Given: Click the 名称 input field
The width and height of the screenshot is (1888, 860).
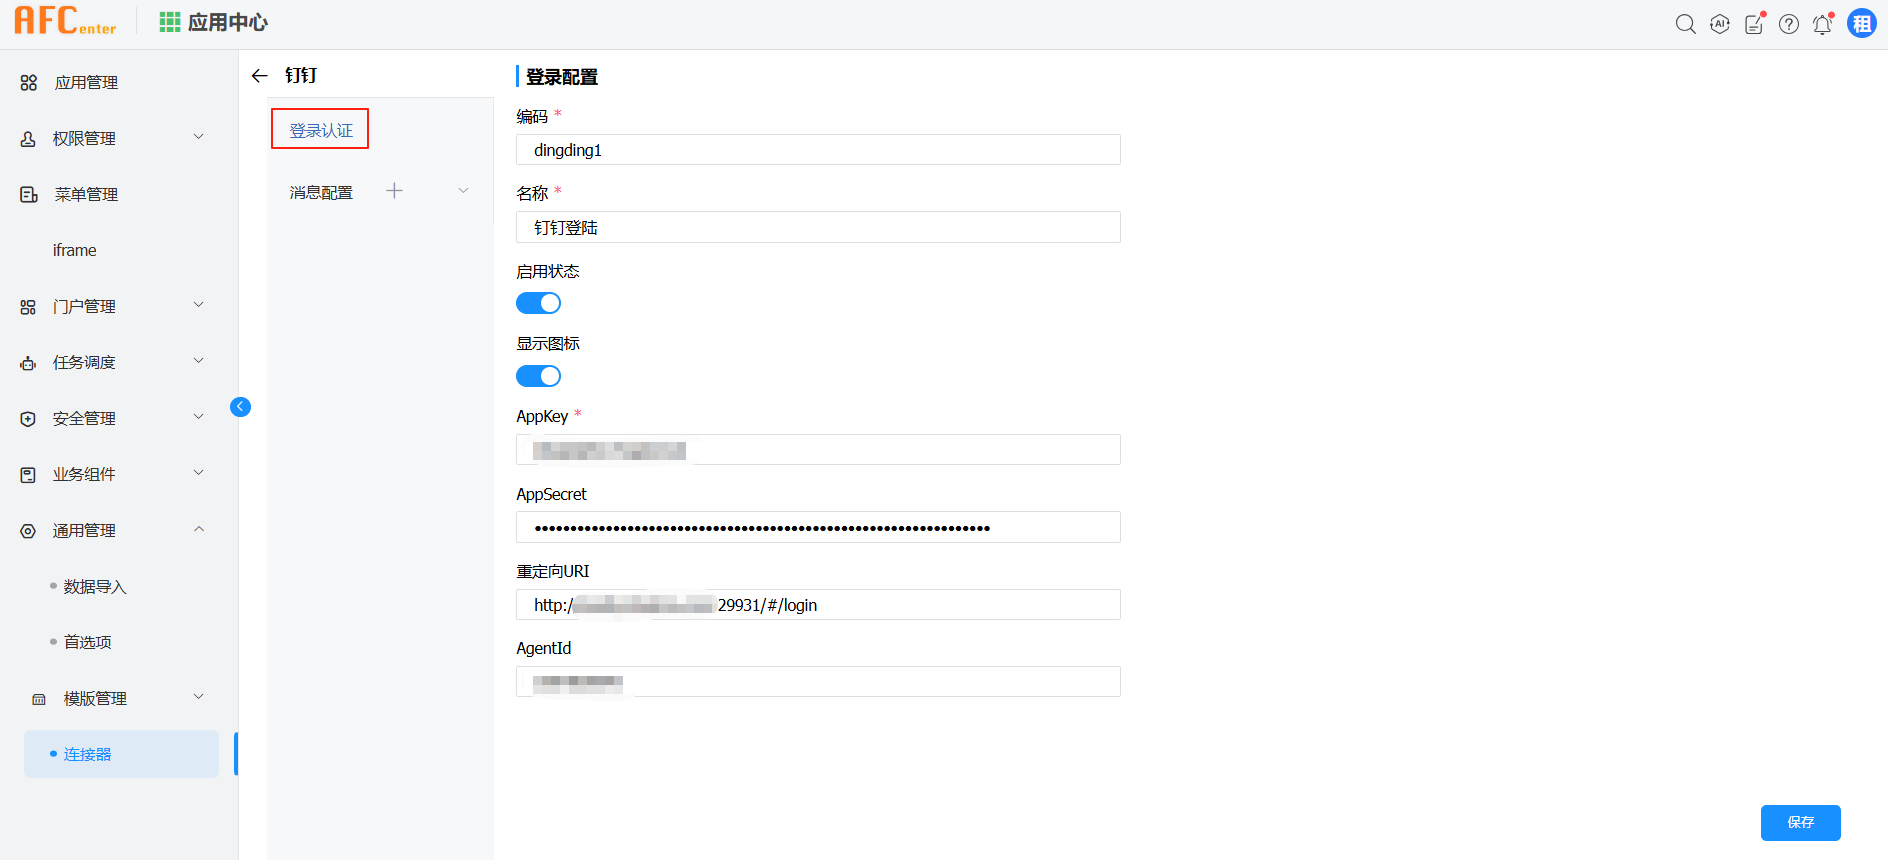Looking at the screenshot, I should pos(818,227).
